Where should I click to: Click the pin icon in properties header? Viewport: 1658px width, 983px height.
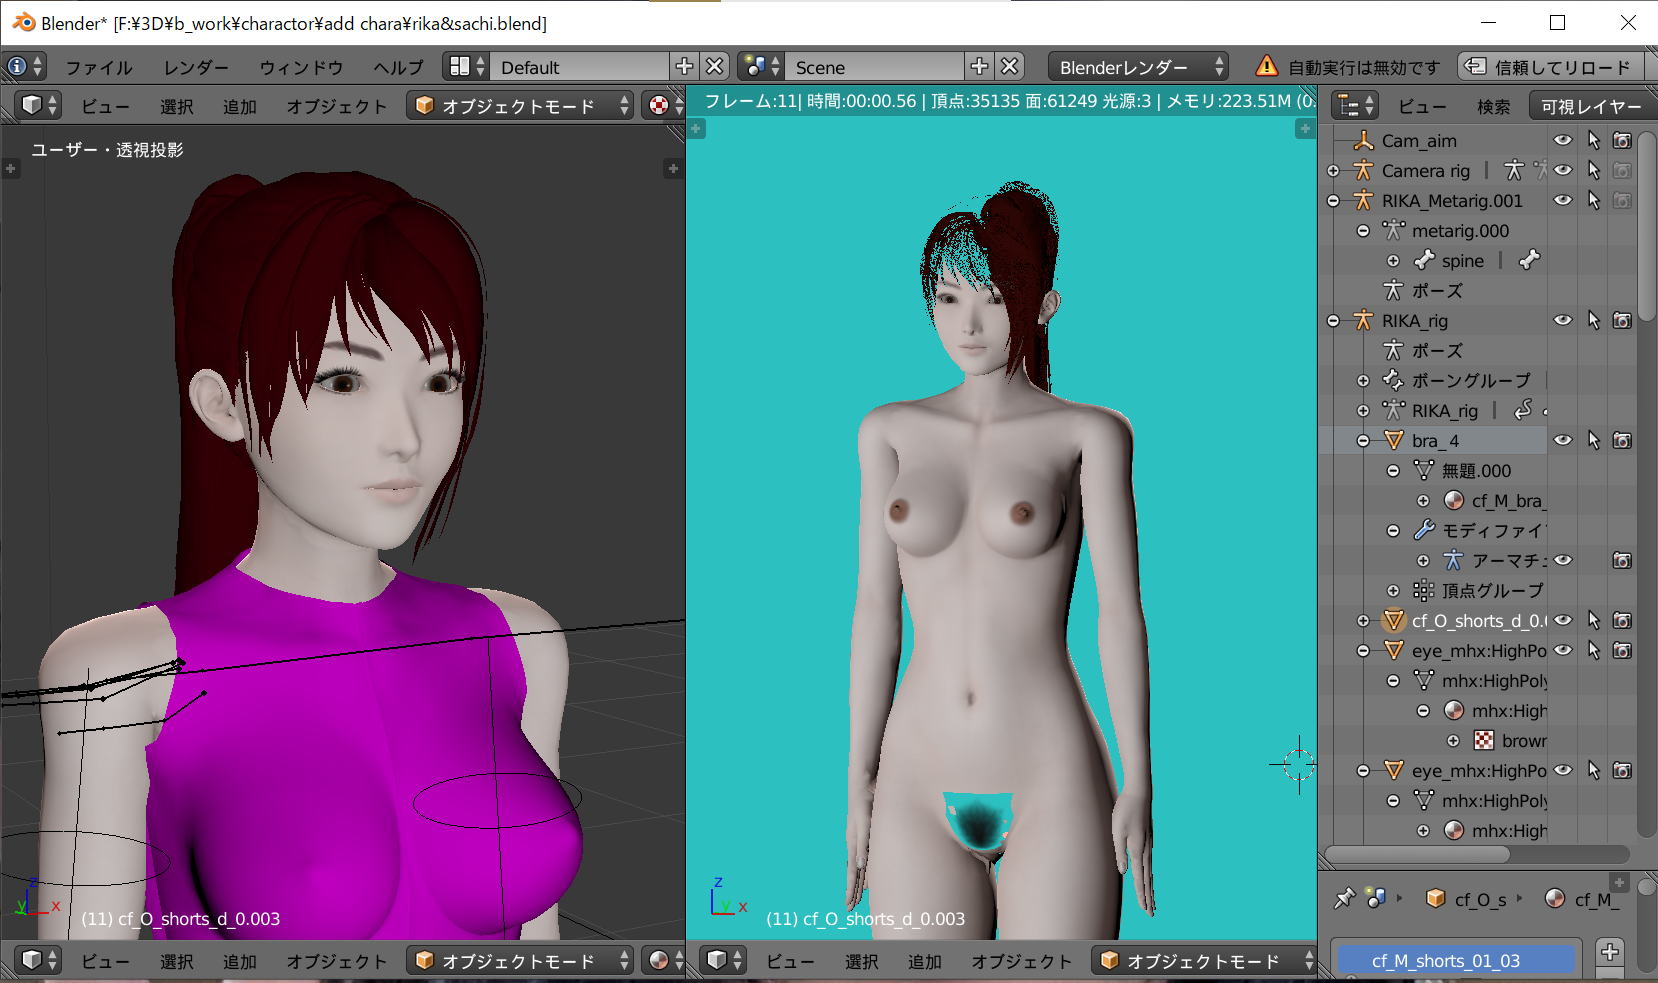tap(1344, 899)
